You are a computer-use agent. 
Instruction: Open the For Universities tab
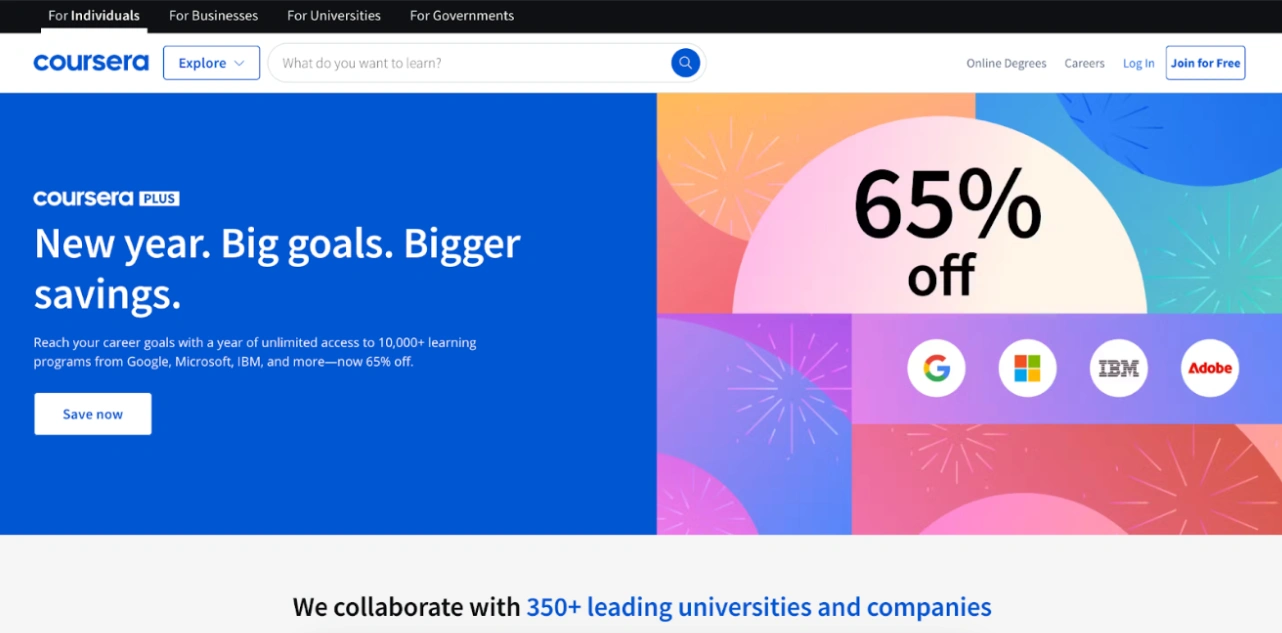click(x=334, y=16)
